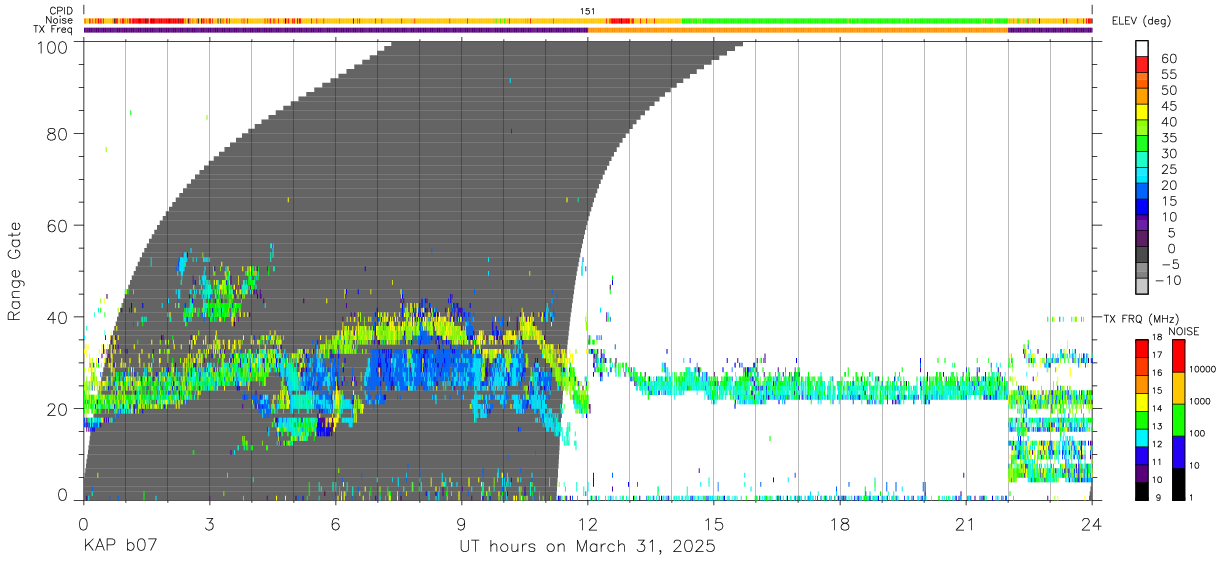The width and height of the screenshot is (1228, 567).
Task: Click the '9' tick on the UT hours axis
Action: point(461,523)
